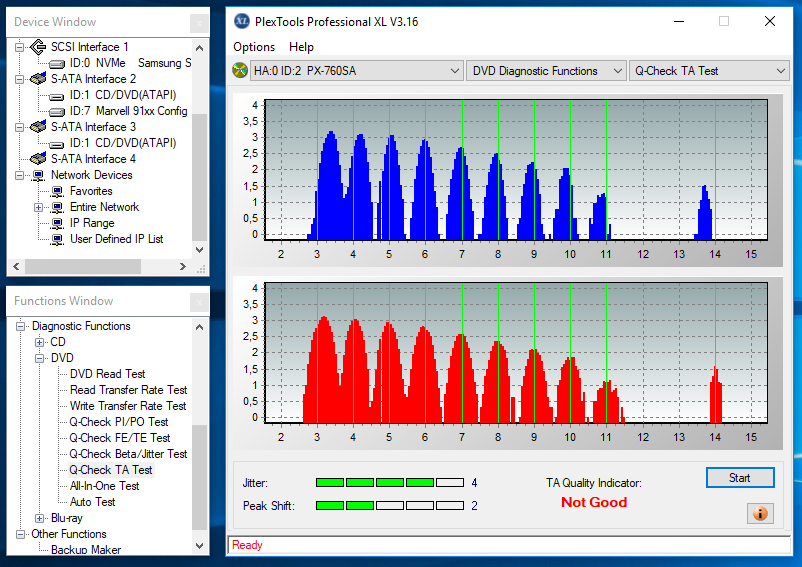Click the S-ATA Interface 3 icon
The width and height of the screenshot is (802, 567).
(38, 127)
